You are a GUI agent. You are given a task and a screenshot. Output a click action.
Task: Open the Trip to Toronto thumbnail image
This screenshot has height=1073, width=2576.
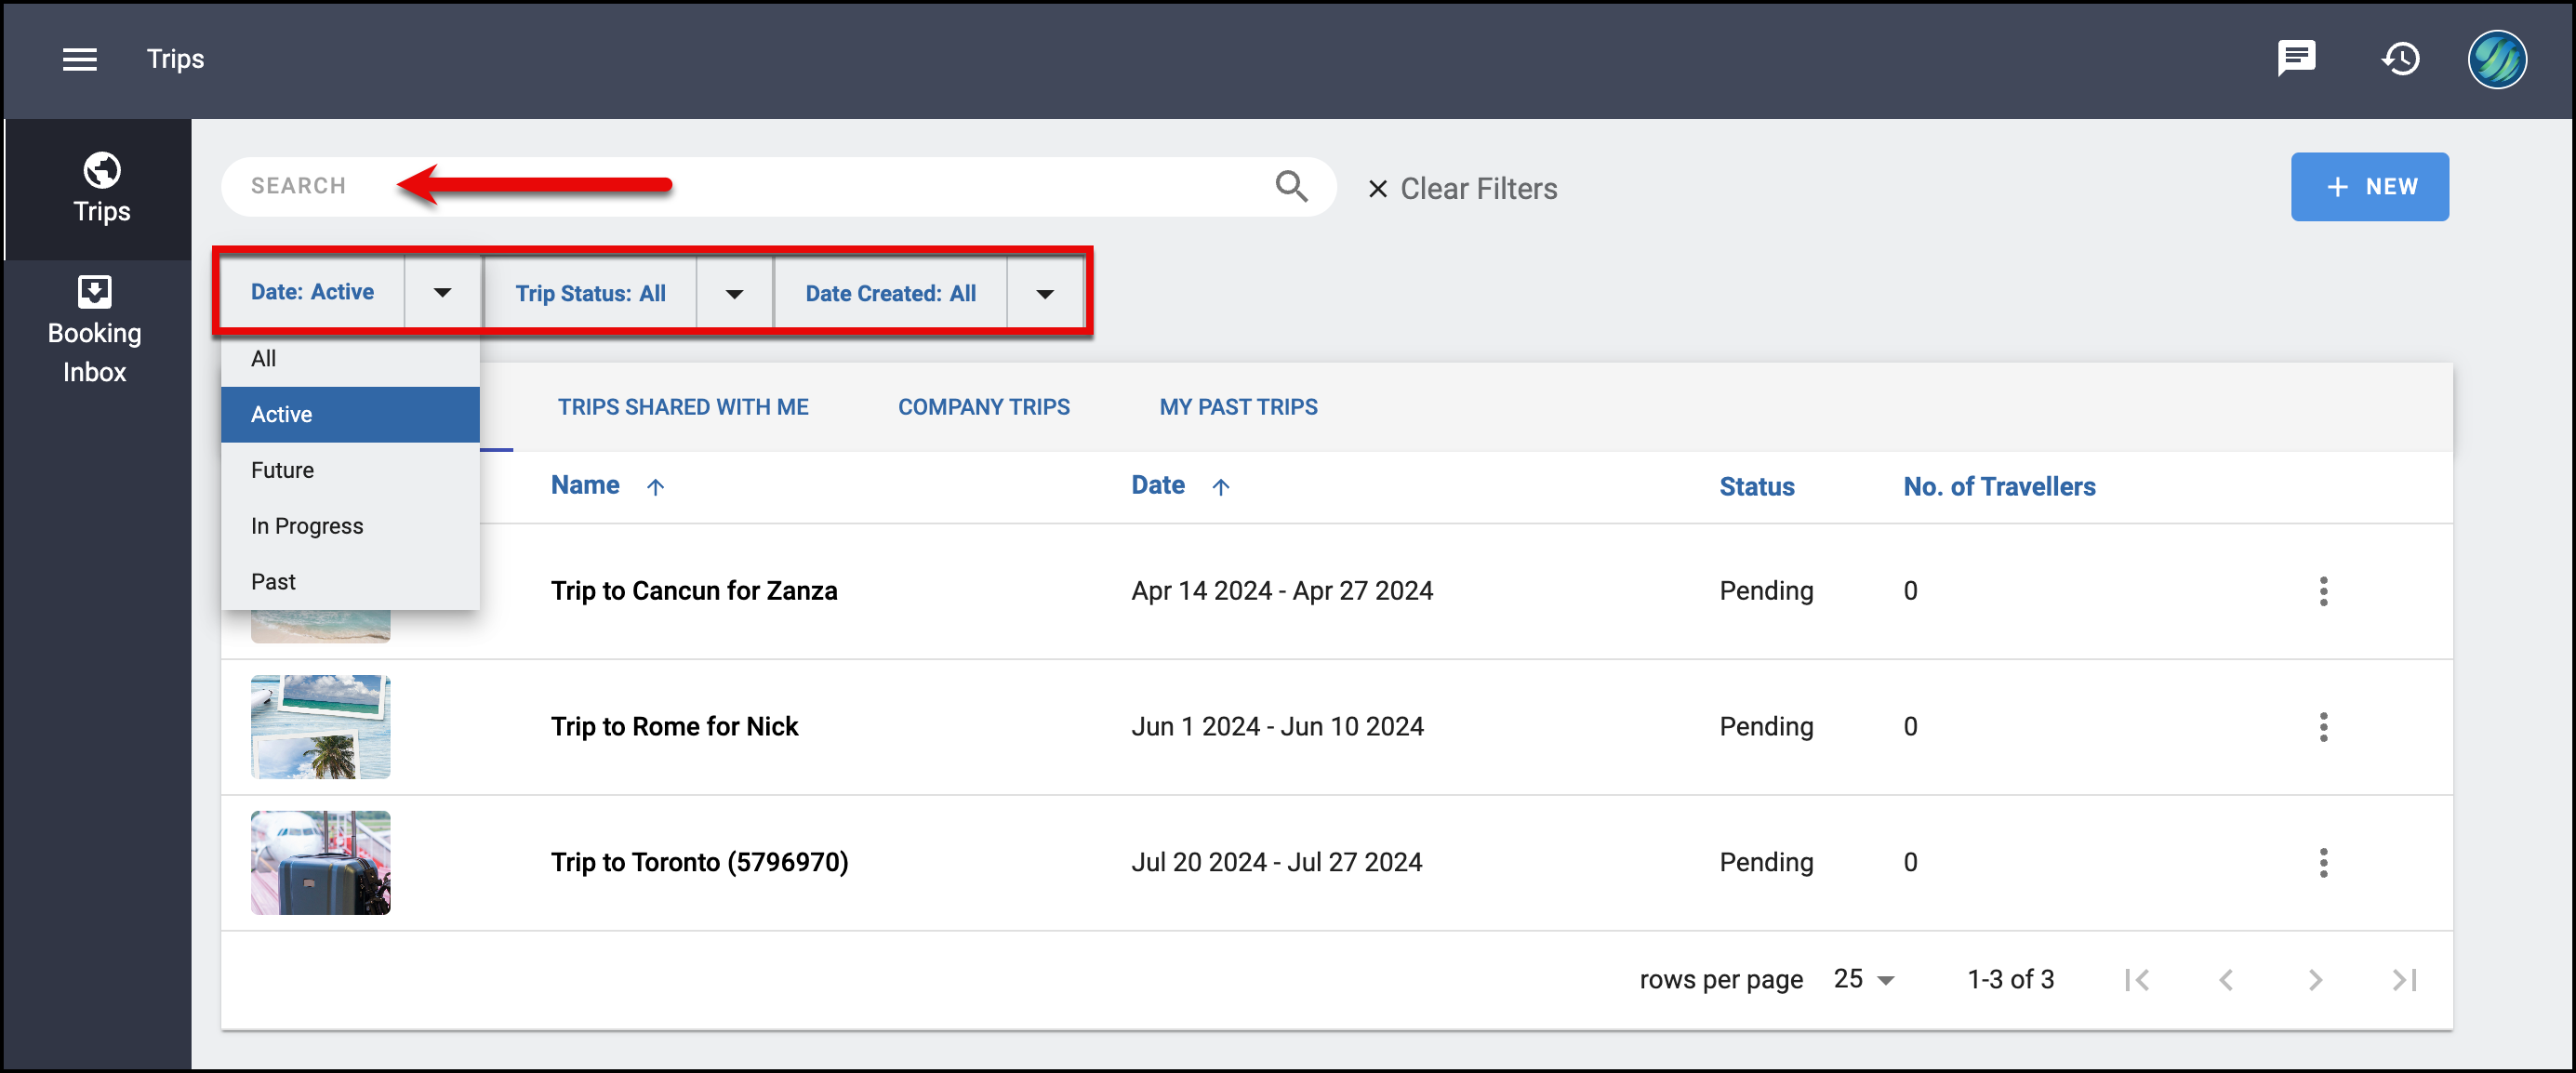tap(320, 863)
